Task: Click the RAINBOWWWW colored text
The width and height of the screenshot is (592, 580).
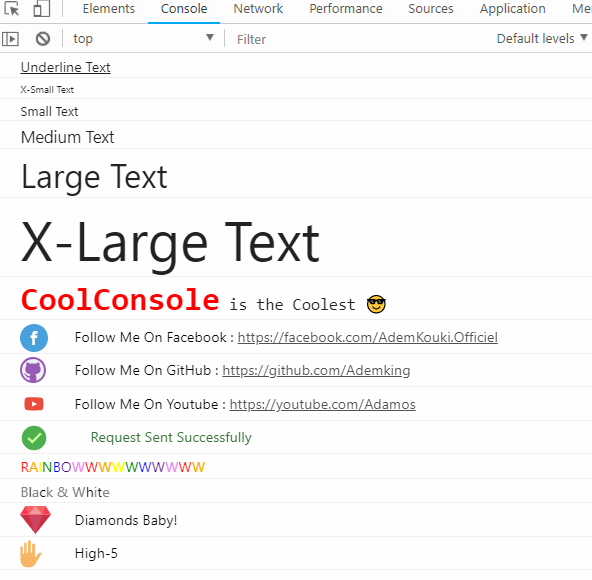Action: click(113, 467)
